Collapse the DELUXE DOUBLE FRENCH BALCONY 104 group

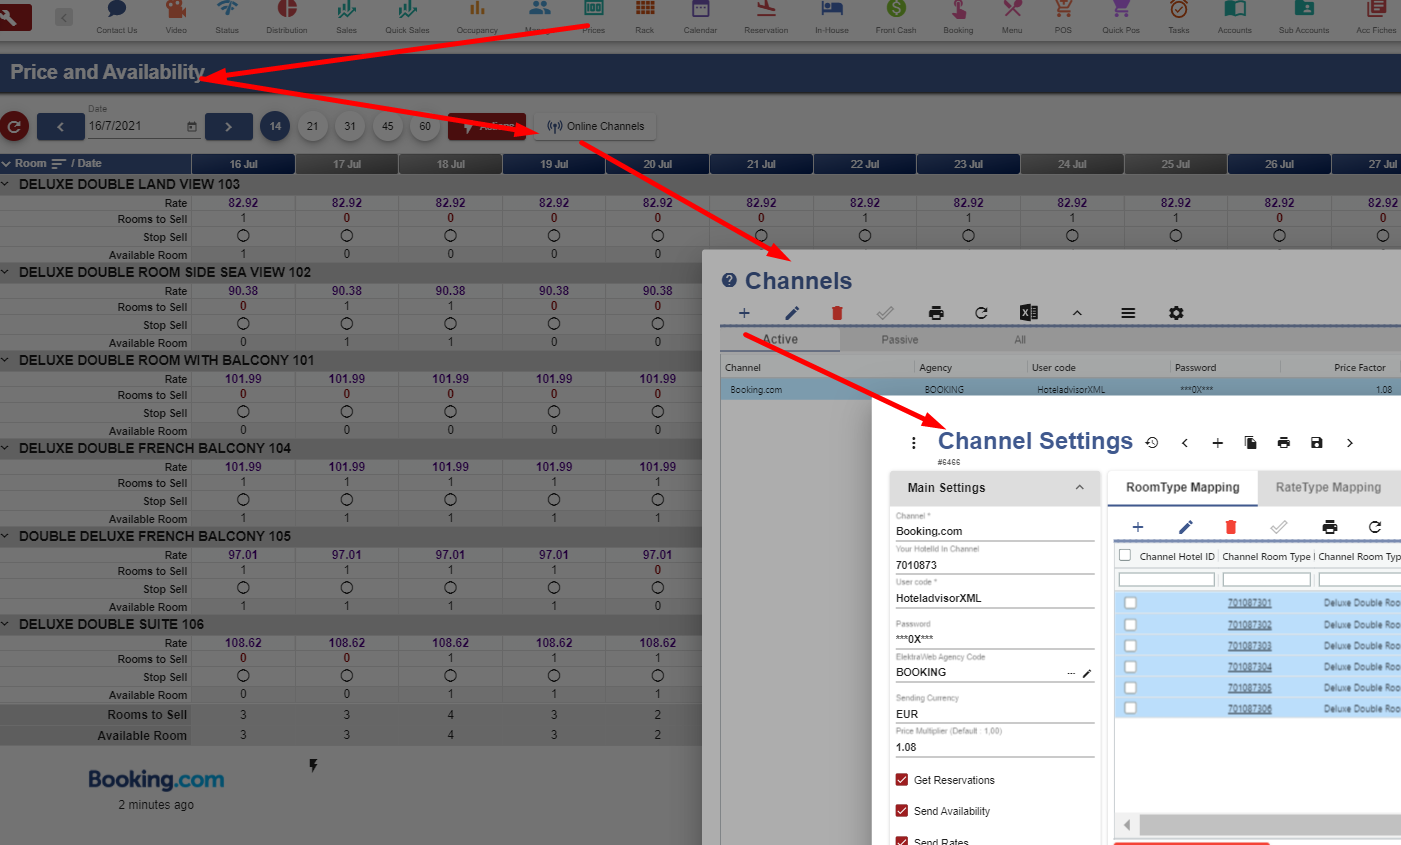tap(6, 448)
